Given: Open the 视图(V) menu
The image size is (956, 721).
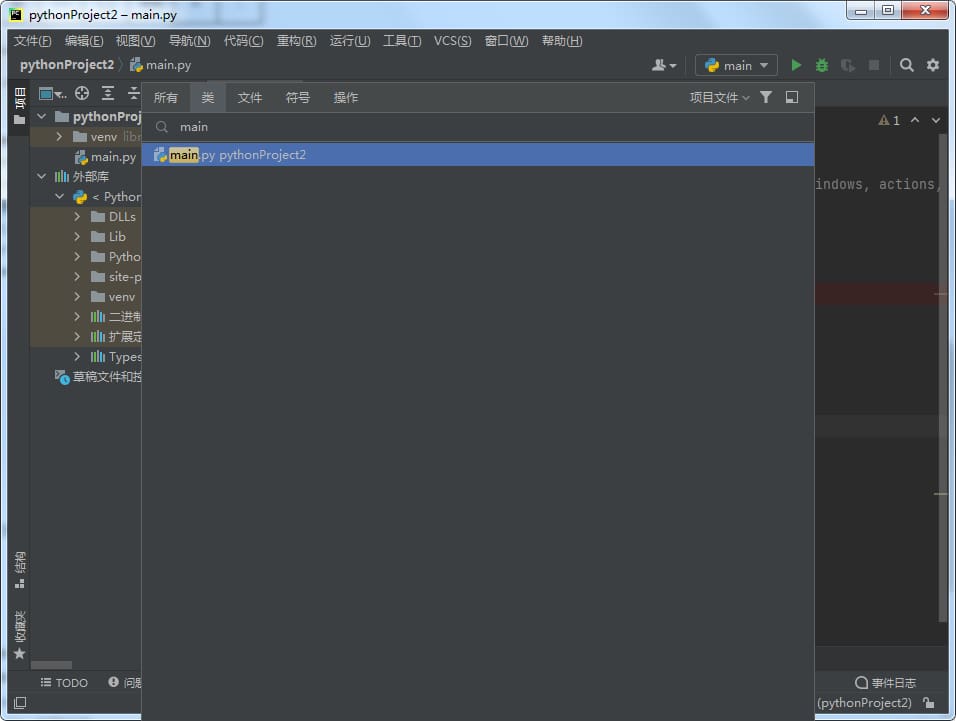Looking at the screenshot, I should pyautogui.click(x=135, y=41).
